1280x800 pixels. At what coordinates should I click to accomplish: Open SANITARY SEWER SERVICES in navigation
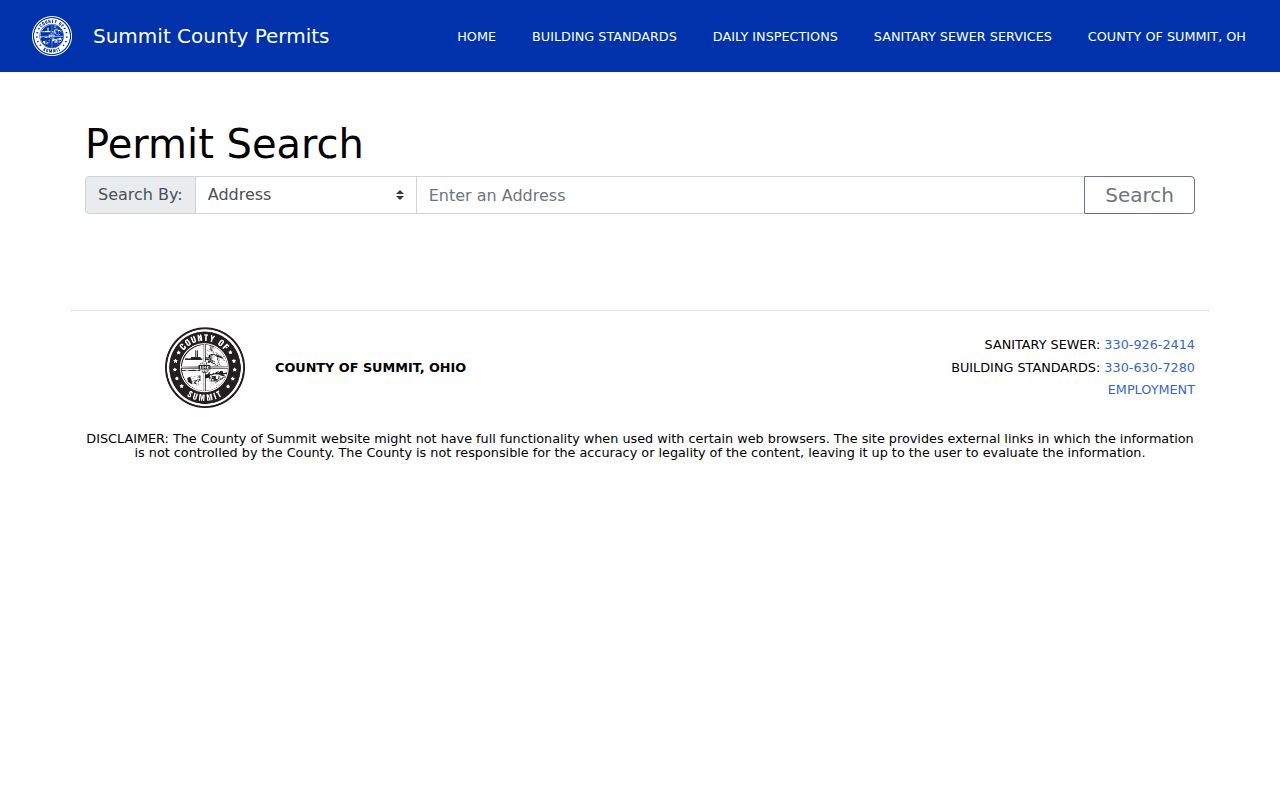963,36
